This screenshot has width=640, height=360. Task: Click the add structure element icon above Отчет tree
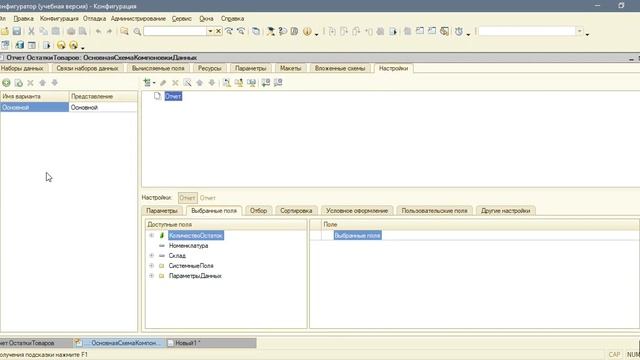(147, 82)
